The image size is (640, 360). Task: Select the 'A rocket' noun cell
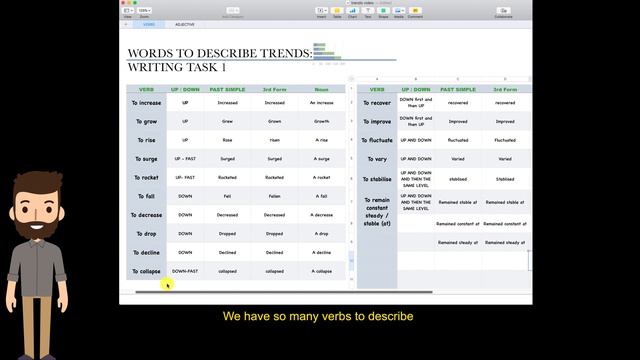point(322,178)
